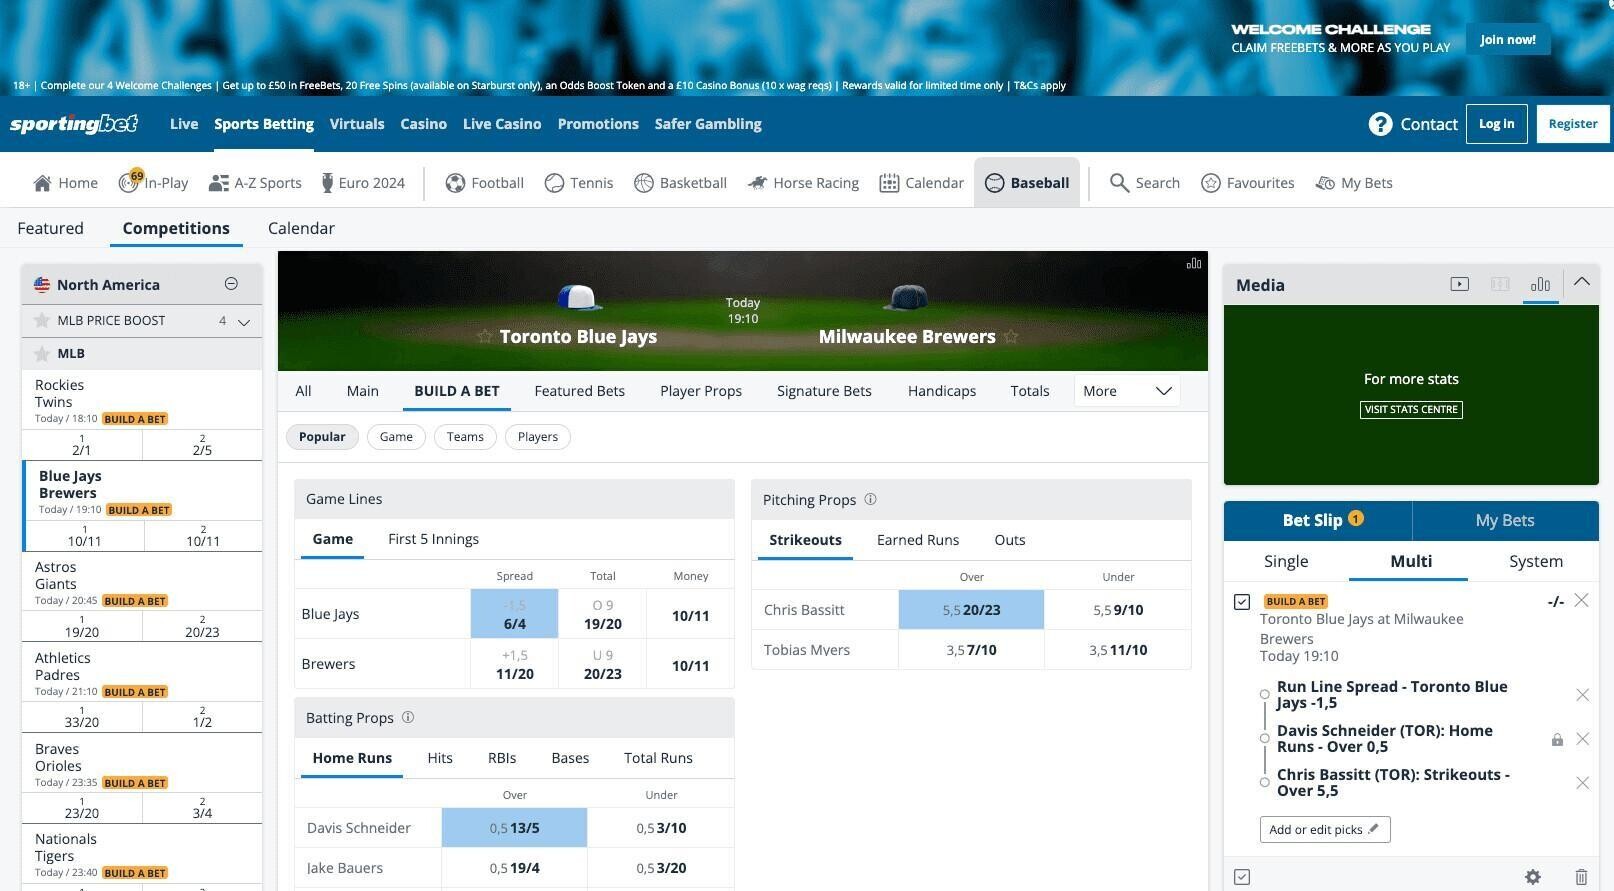Select the Players filter chip
The width and height of the screenshot is (1614, 891).
pyautogui.click(x=538, y=437)
